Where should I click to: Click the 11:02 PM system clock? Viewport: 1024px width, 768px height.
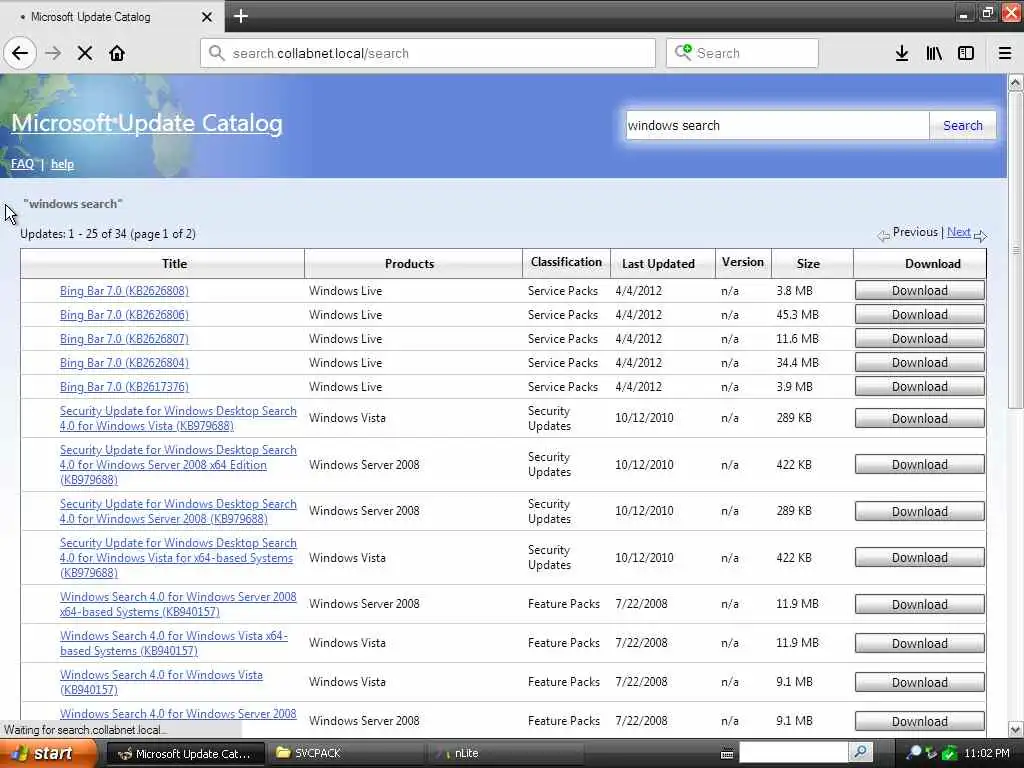987,754
